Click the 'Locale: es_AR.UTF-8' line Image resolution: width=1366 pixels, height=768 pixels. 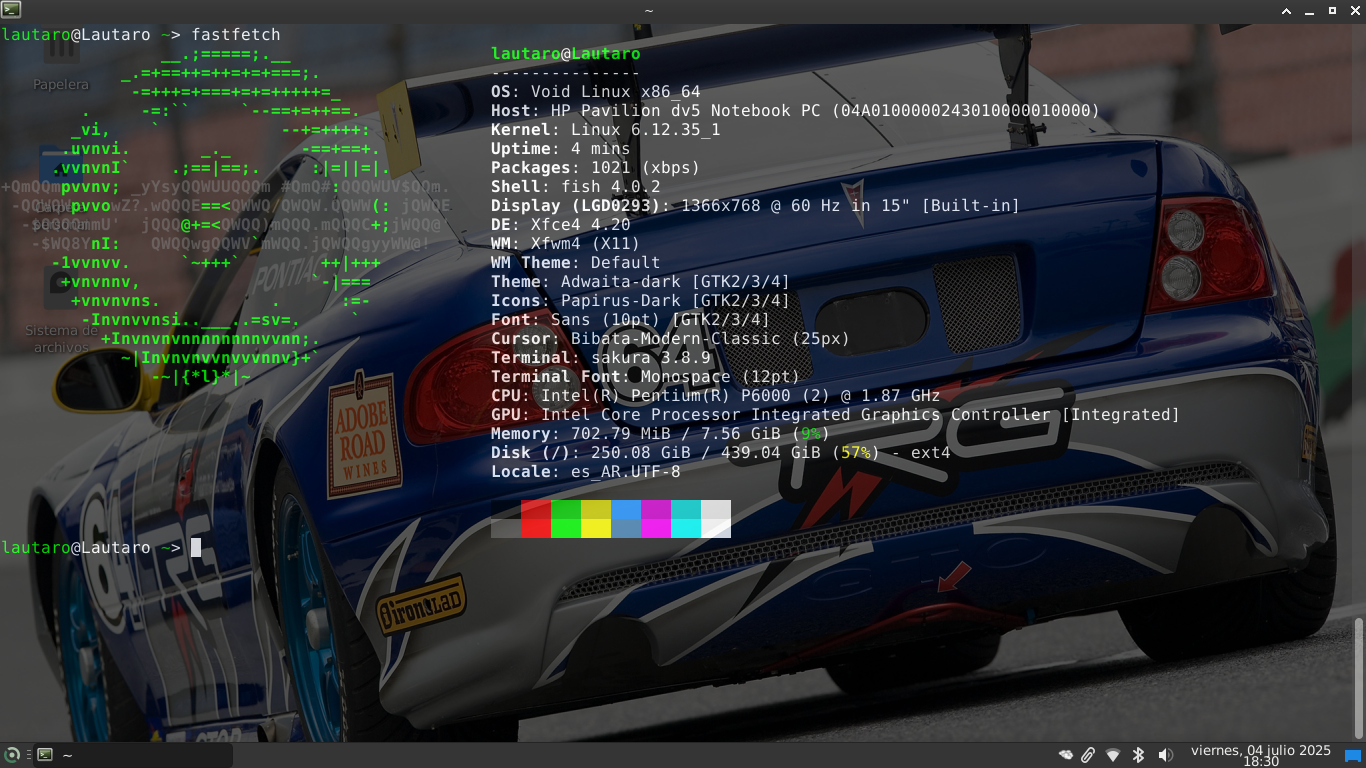pos(585,471)
